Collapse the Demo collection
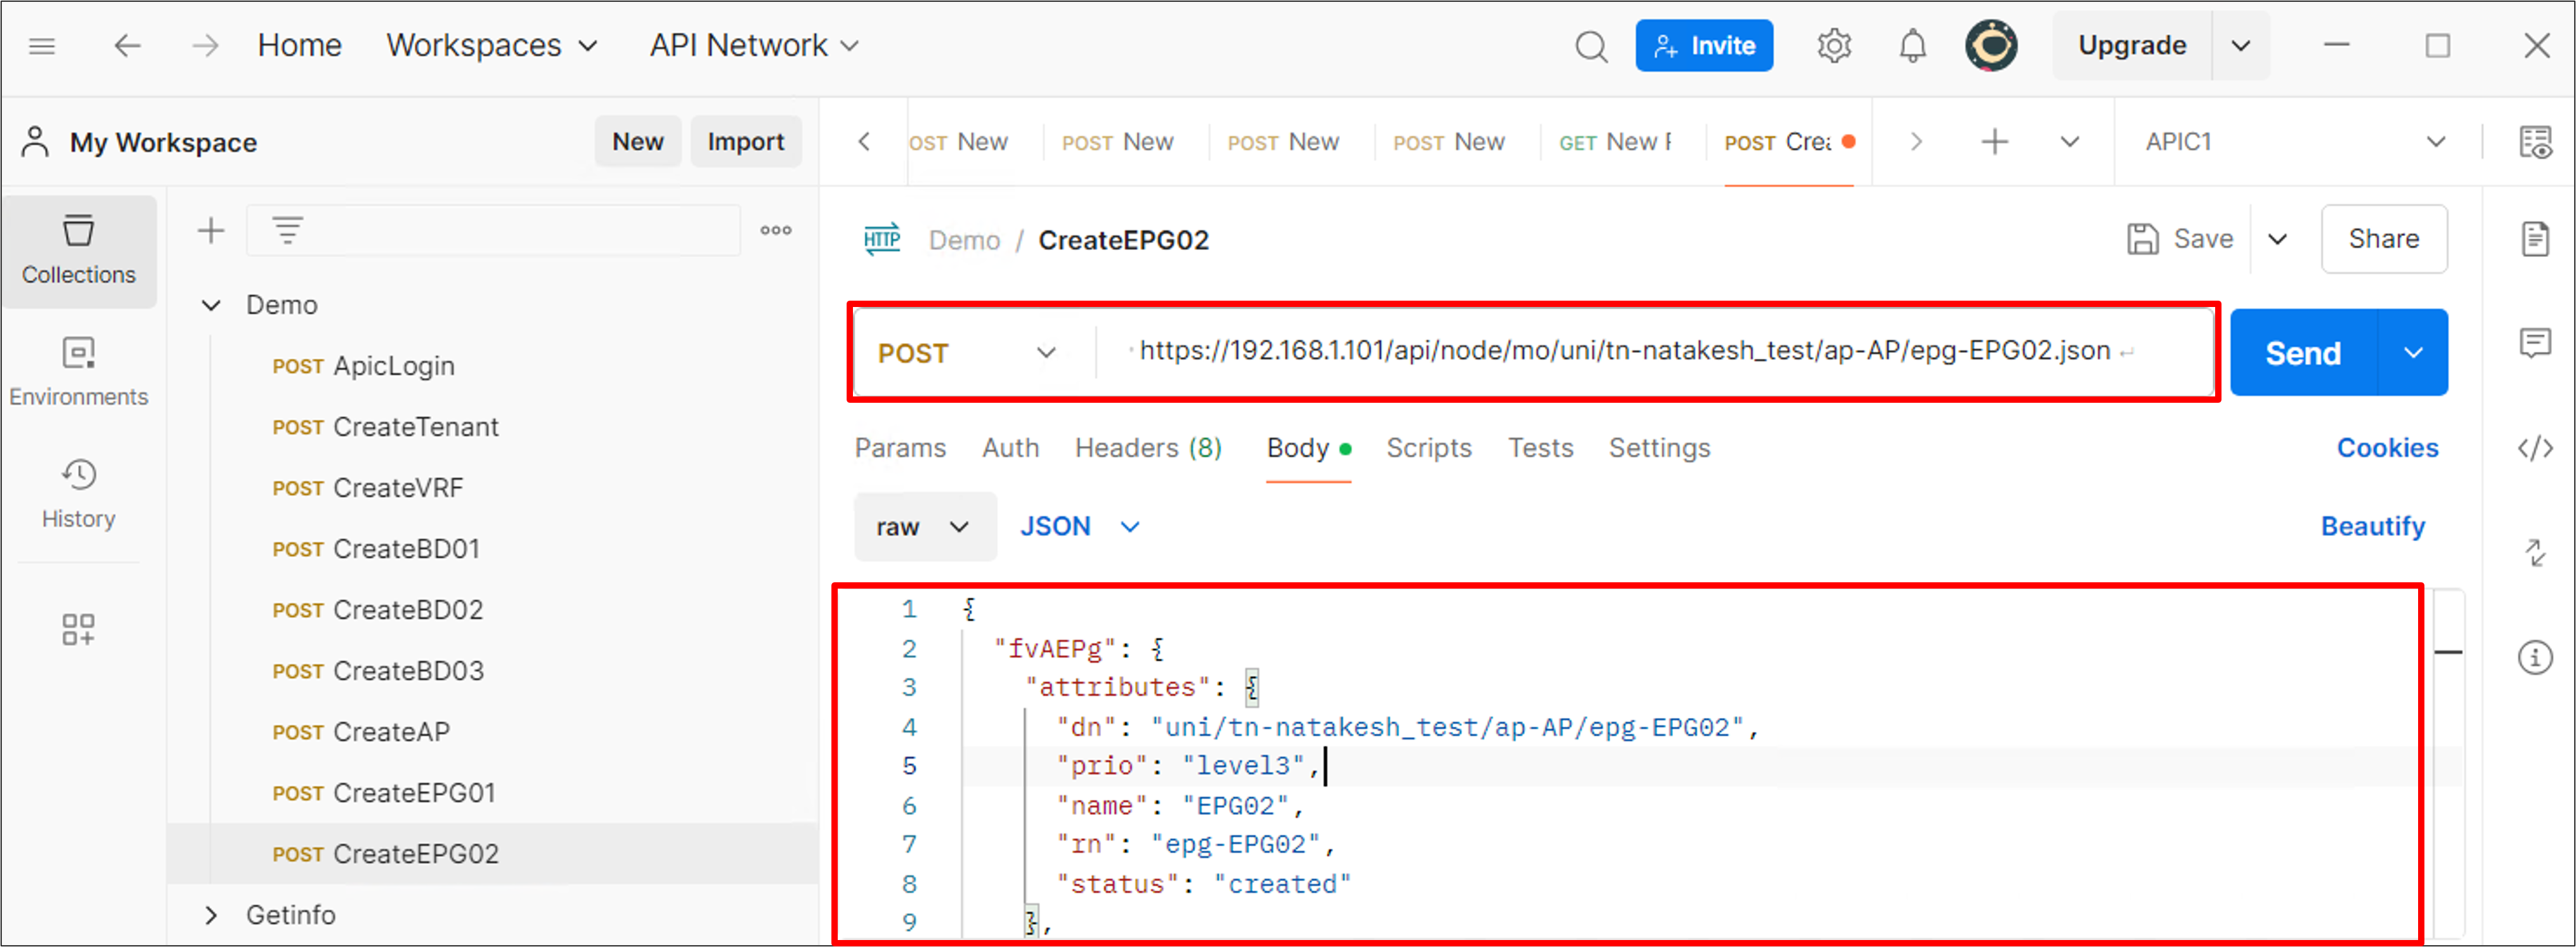The width and height of the screenshot is (2576, 947). pos(211,305)
